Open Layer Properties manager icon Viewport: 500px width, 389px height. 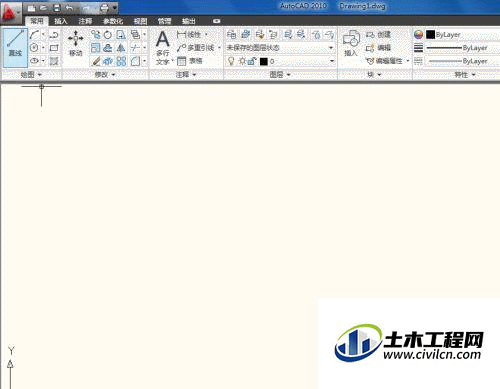pos(231,34)
